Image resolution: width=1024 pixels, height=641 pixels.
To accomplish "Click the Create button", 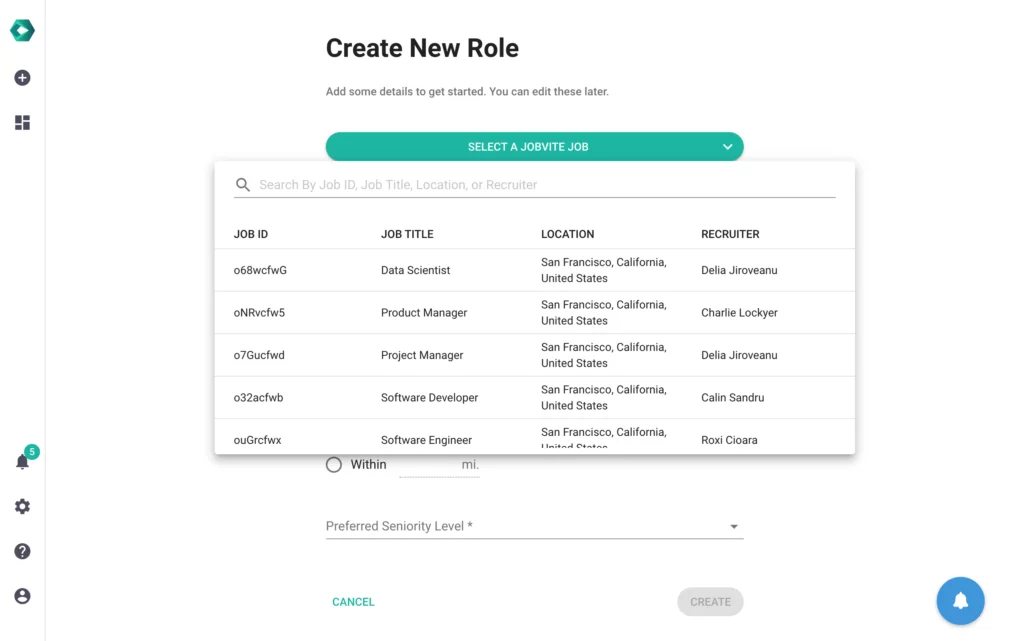I will coord(710,601).
